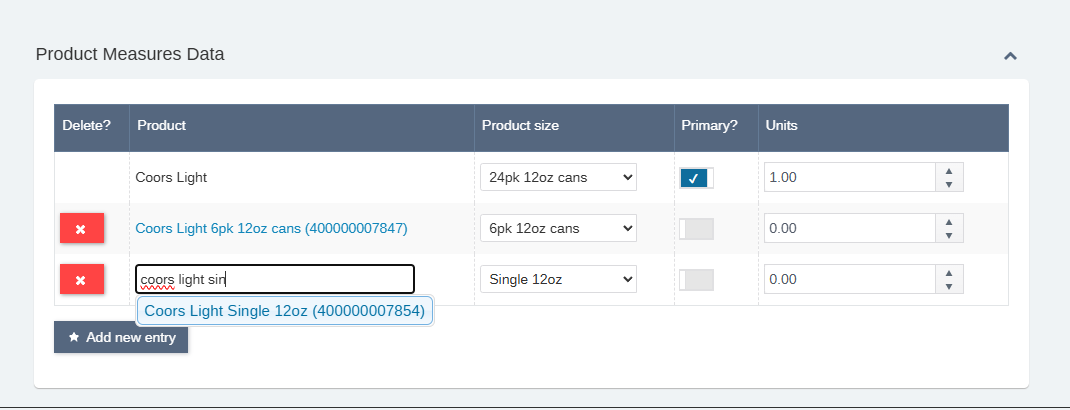This screenshot has height=410, width=1070.
Task: Toggle Primary for the Single 12oz row
Action: tap(696, 280)
